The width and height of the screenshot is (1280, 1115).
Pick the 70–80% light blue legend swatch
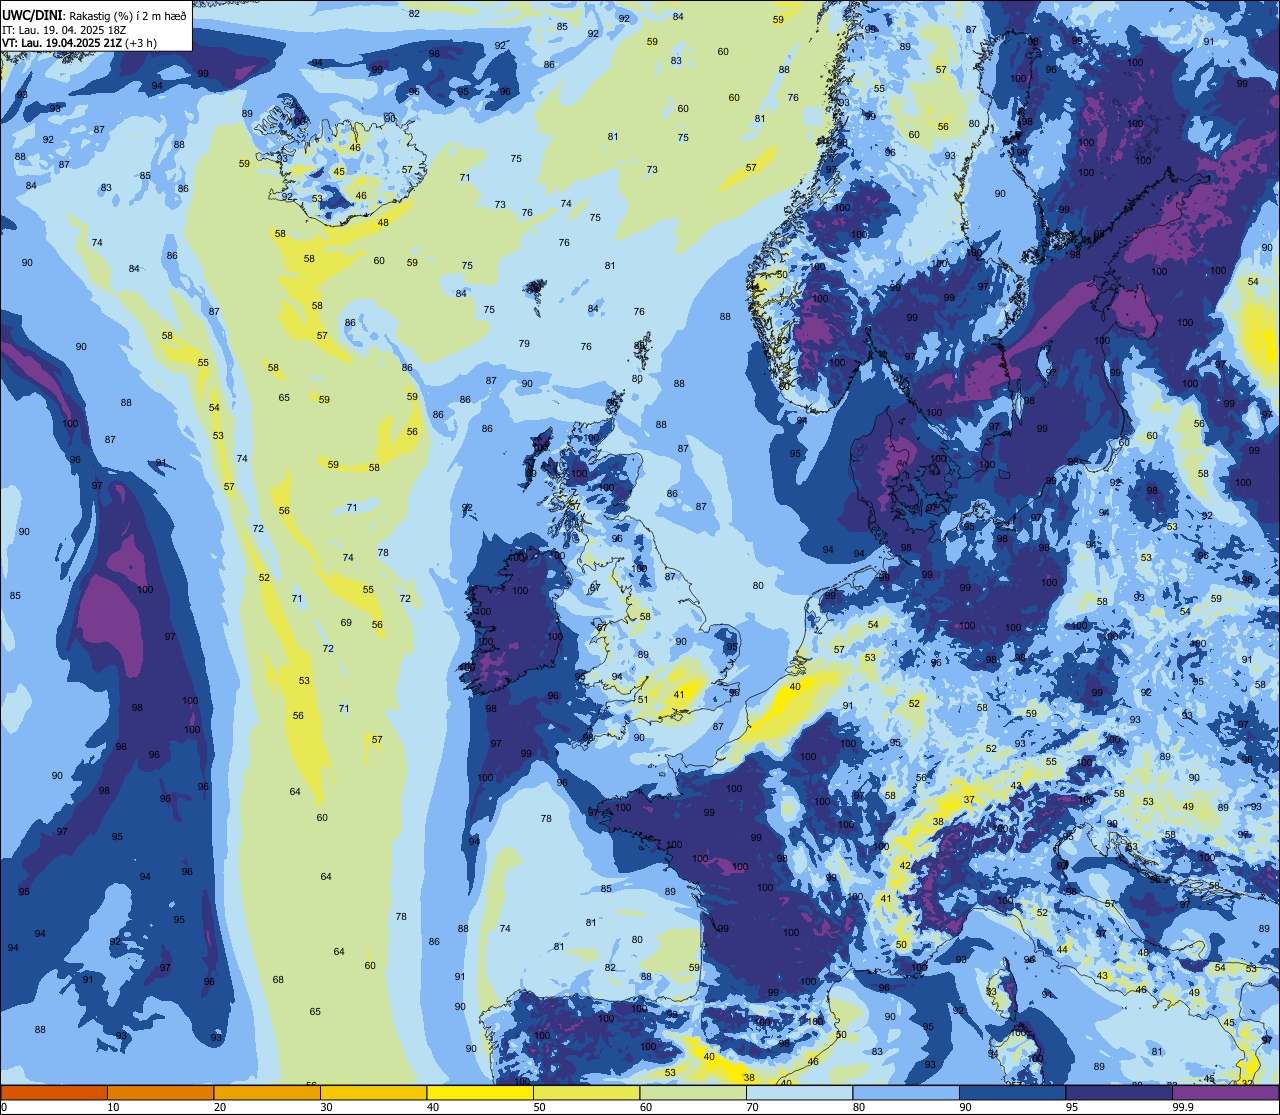pyautogui.click(x=799, y=1092)
